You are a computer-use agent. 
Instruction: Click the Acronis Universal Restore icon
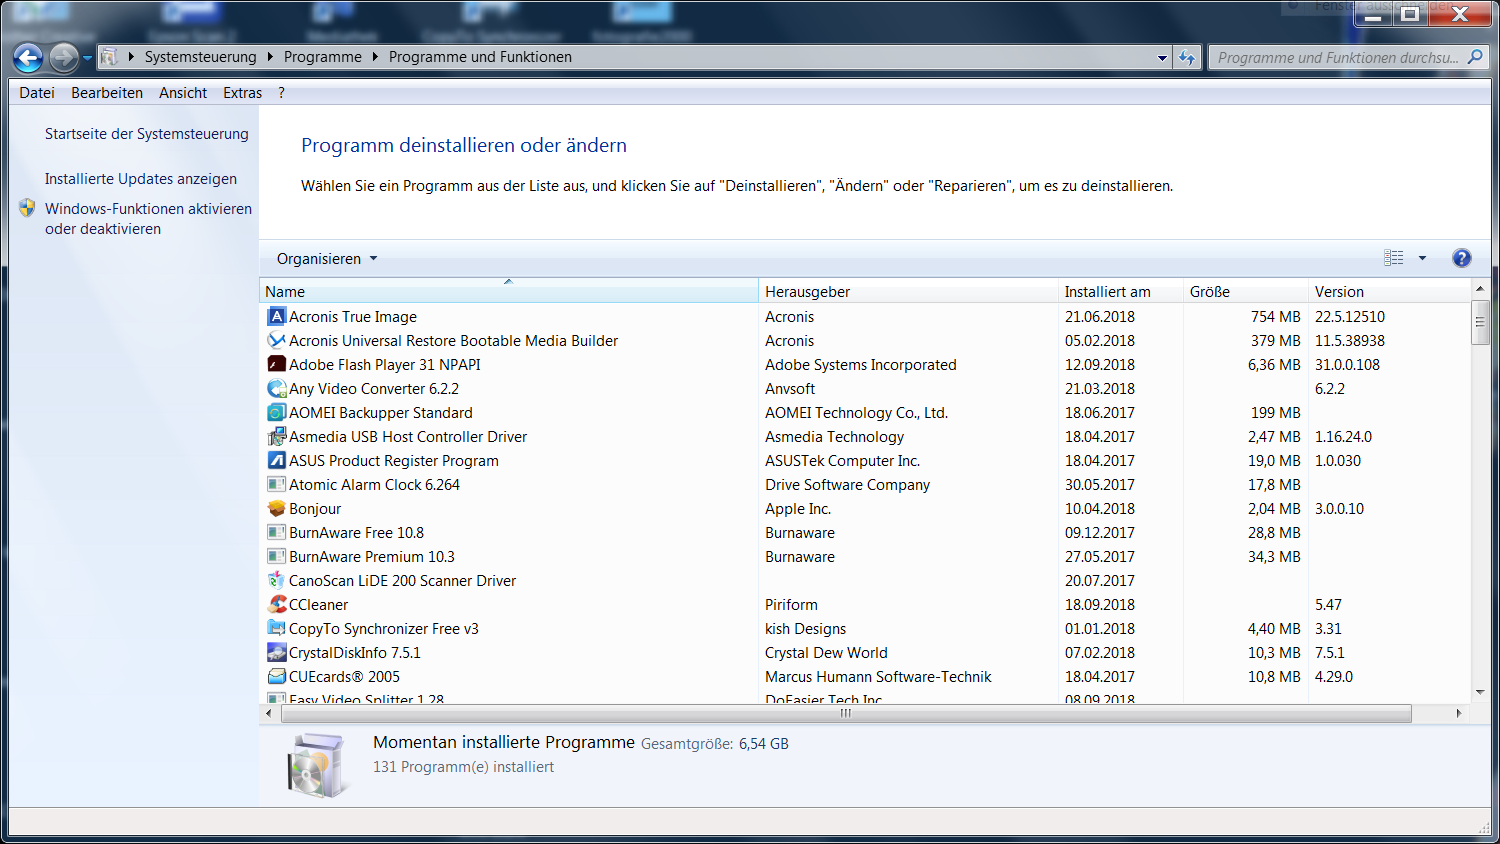coord(277,340)
